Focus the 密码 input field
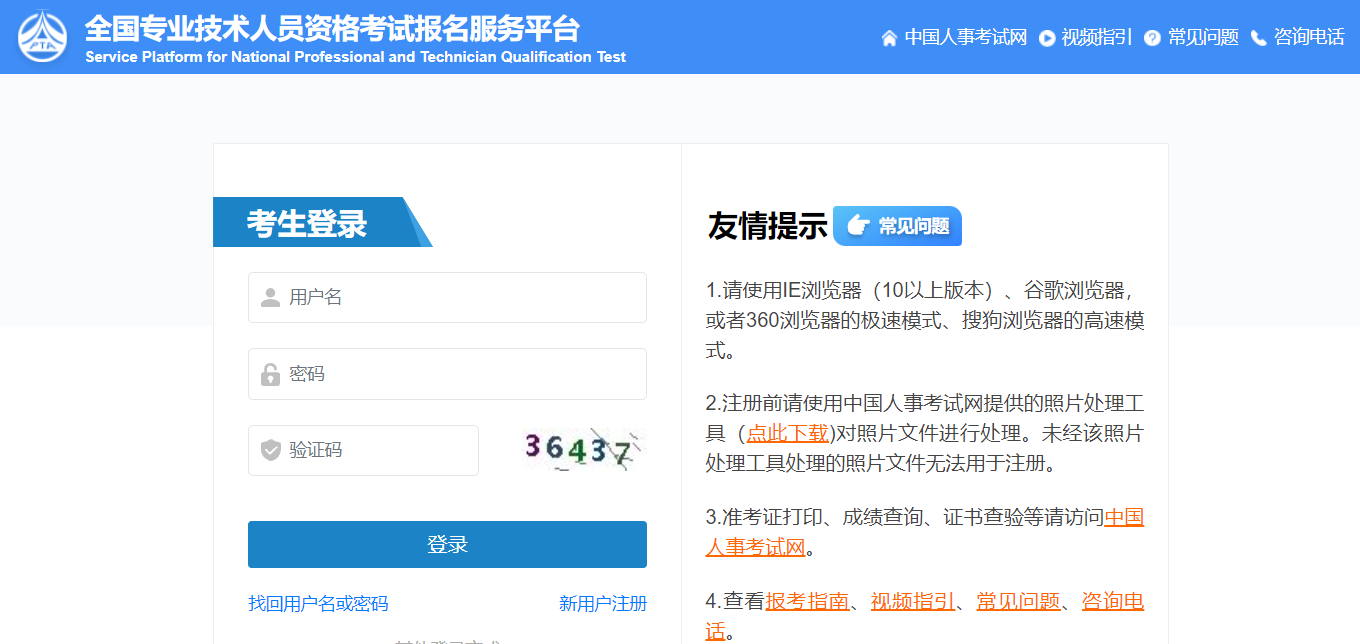Viewport: 1360px width, 644px height. point(460,375)
